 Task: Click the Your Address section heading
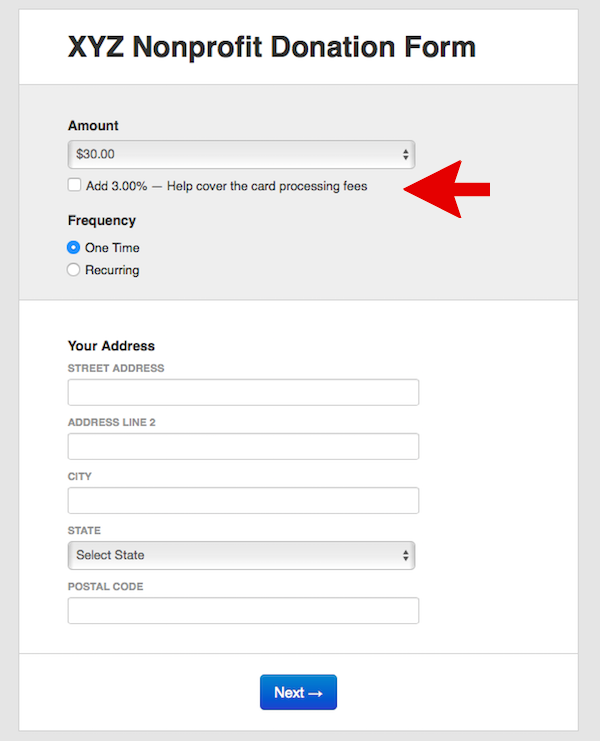111,346
